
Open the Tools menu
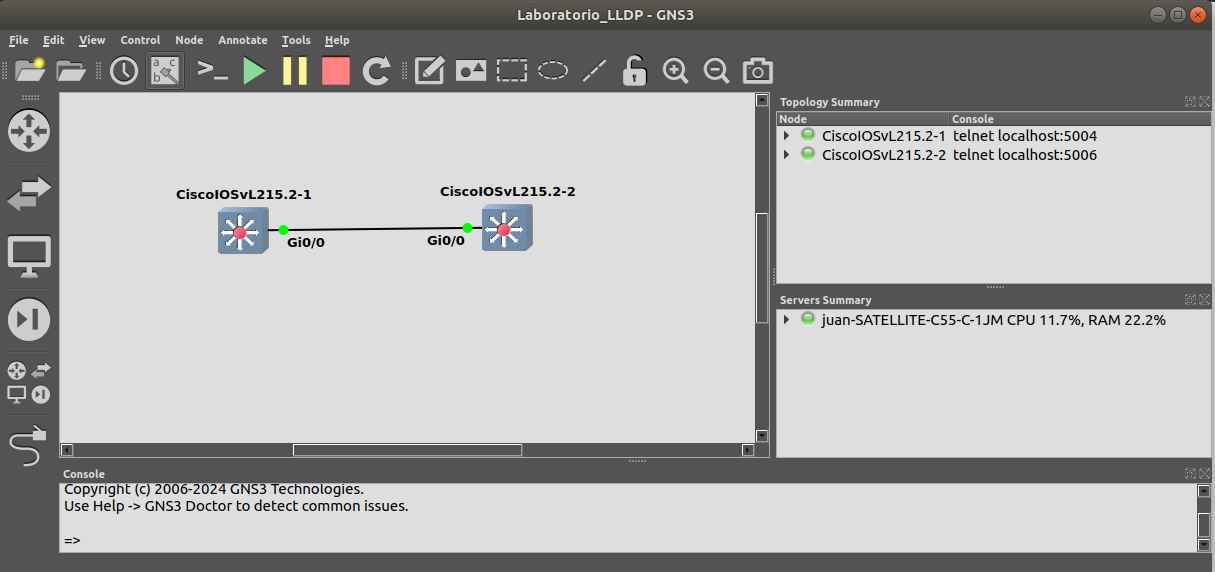coord(296,40)
